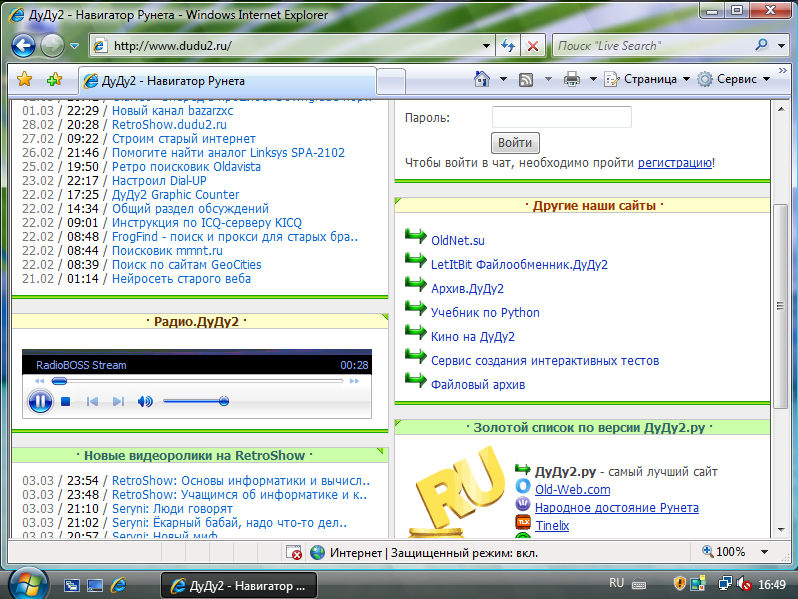Refresh the current page
Image resolution: width=798 pixels, height=599 pixels.
pos(508,46)
